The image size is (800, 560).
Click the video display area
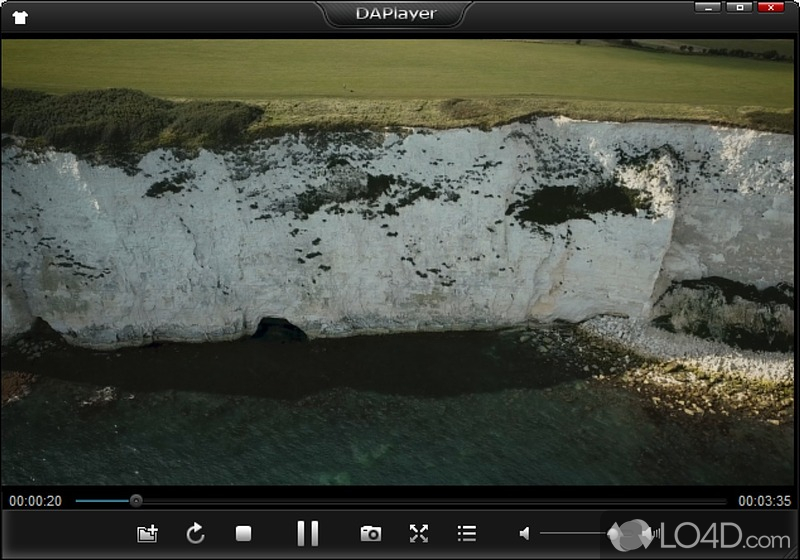click(400, 260)
